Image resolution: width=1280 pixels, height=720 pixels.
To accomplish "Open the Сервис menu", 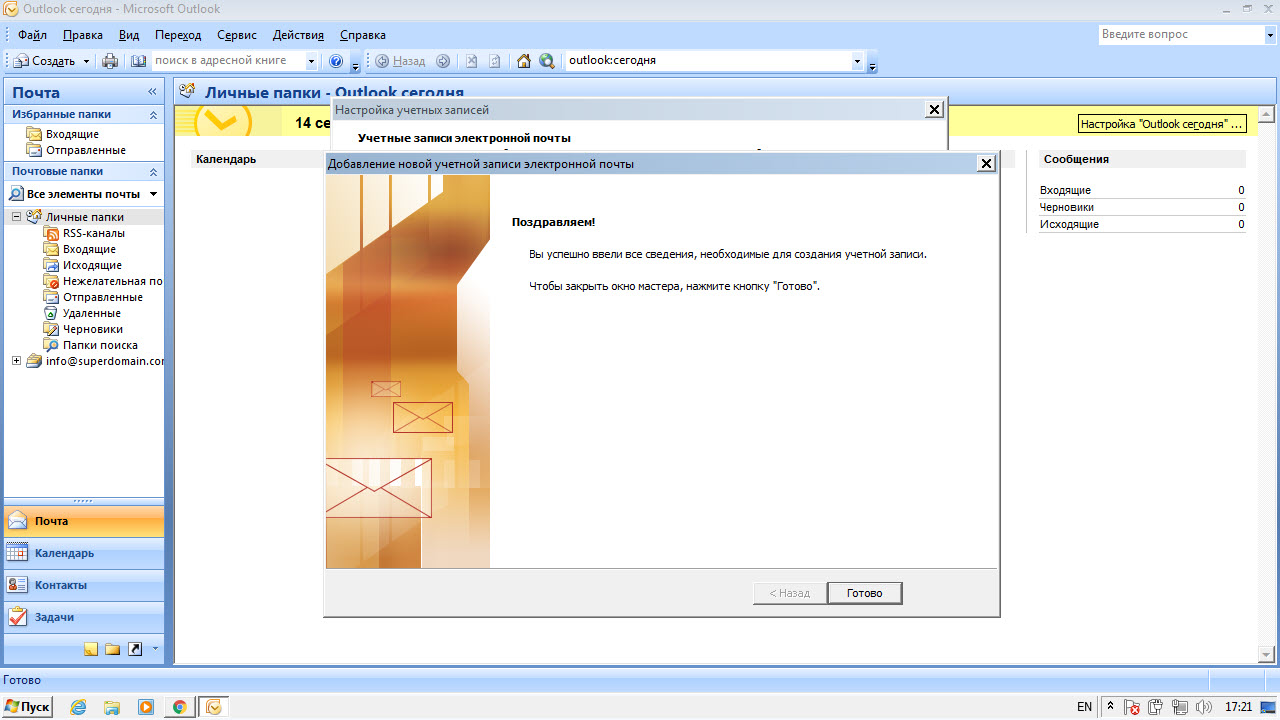I will tap(236, 35).
